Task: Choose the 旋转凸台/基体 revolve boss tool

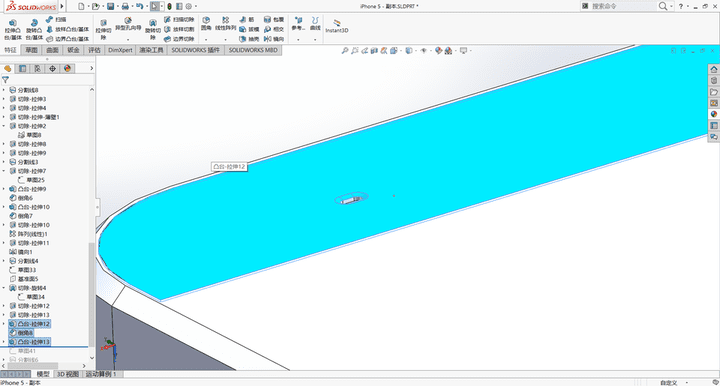Action: pos(34,29)
